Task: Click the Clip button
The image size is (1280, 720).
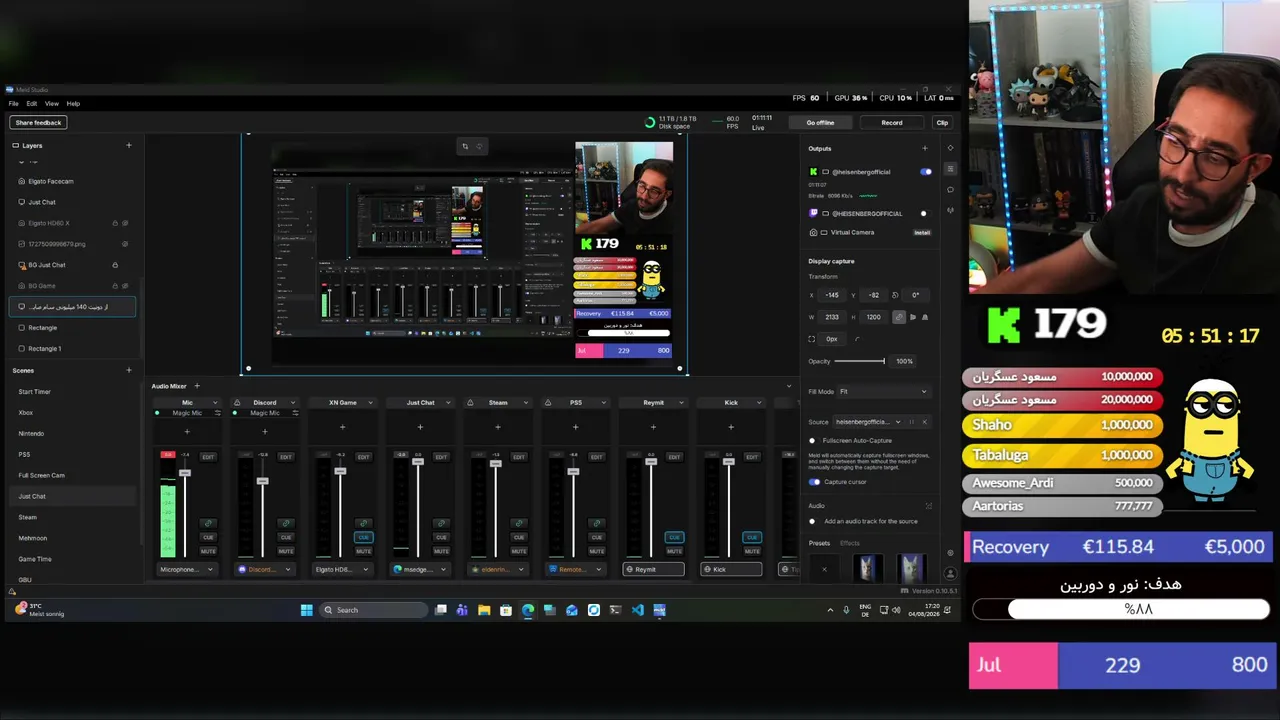Action: tap(942, 123)
